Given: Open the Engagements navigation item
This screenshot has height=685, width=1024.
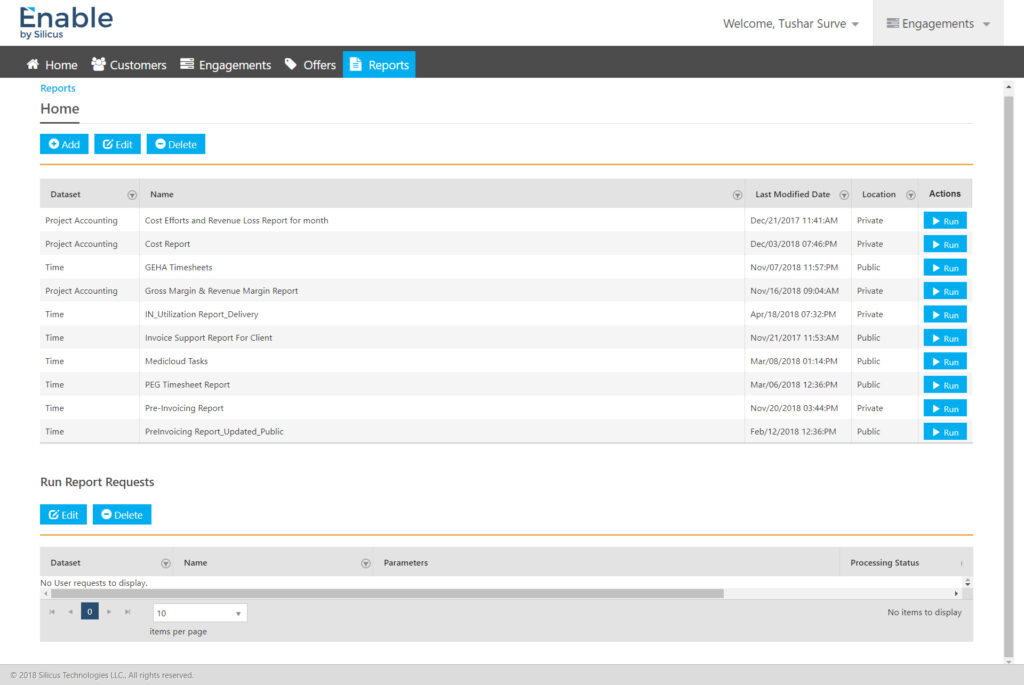Looking at the screenshot, I should [x=225, y=65].
